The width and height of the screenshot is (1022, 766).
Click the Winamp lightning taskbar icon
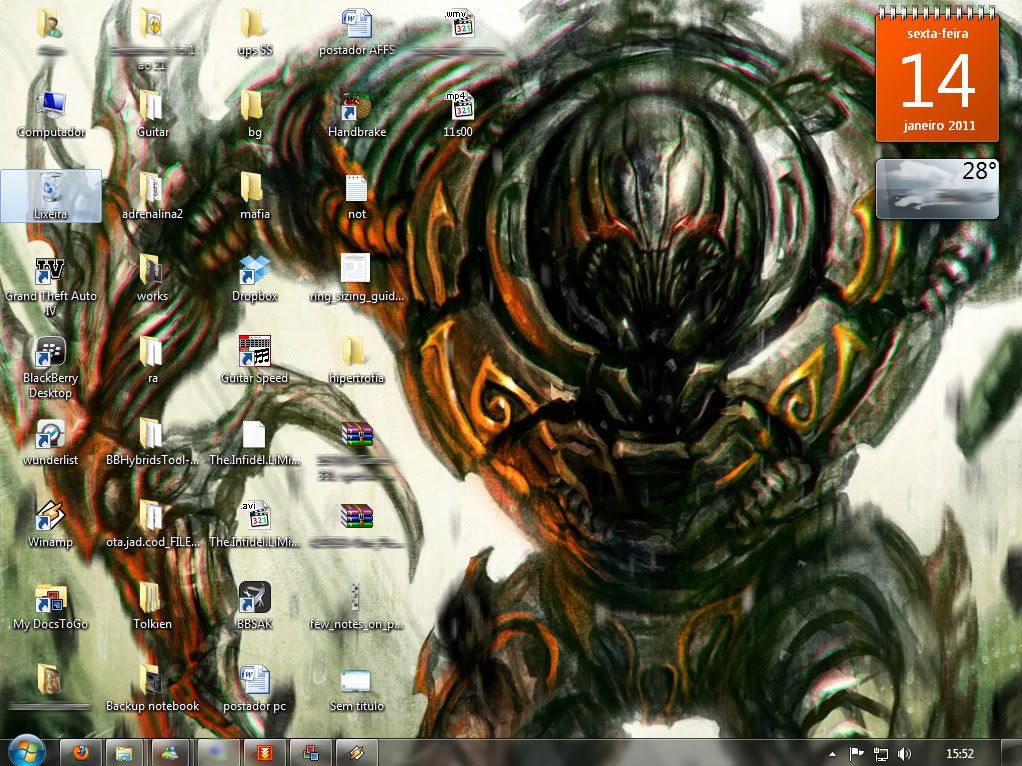[356, 753]
